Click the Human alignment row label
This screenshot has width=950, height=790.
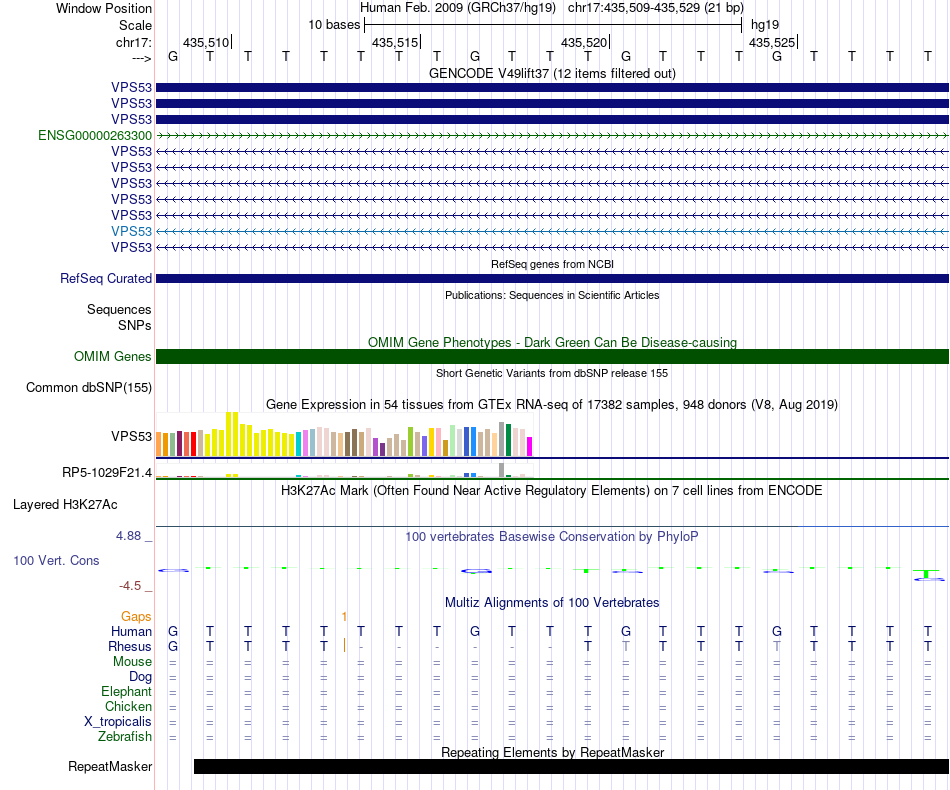click(131, 631)
